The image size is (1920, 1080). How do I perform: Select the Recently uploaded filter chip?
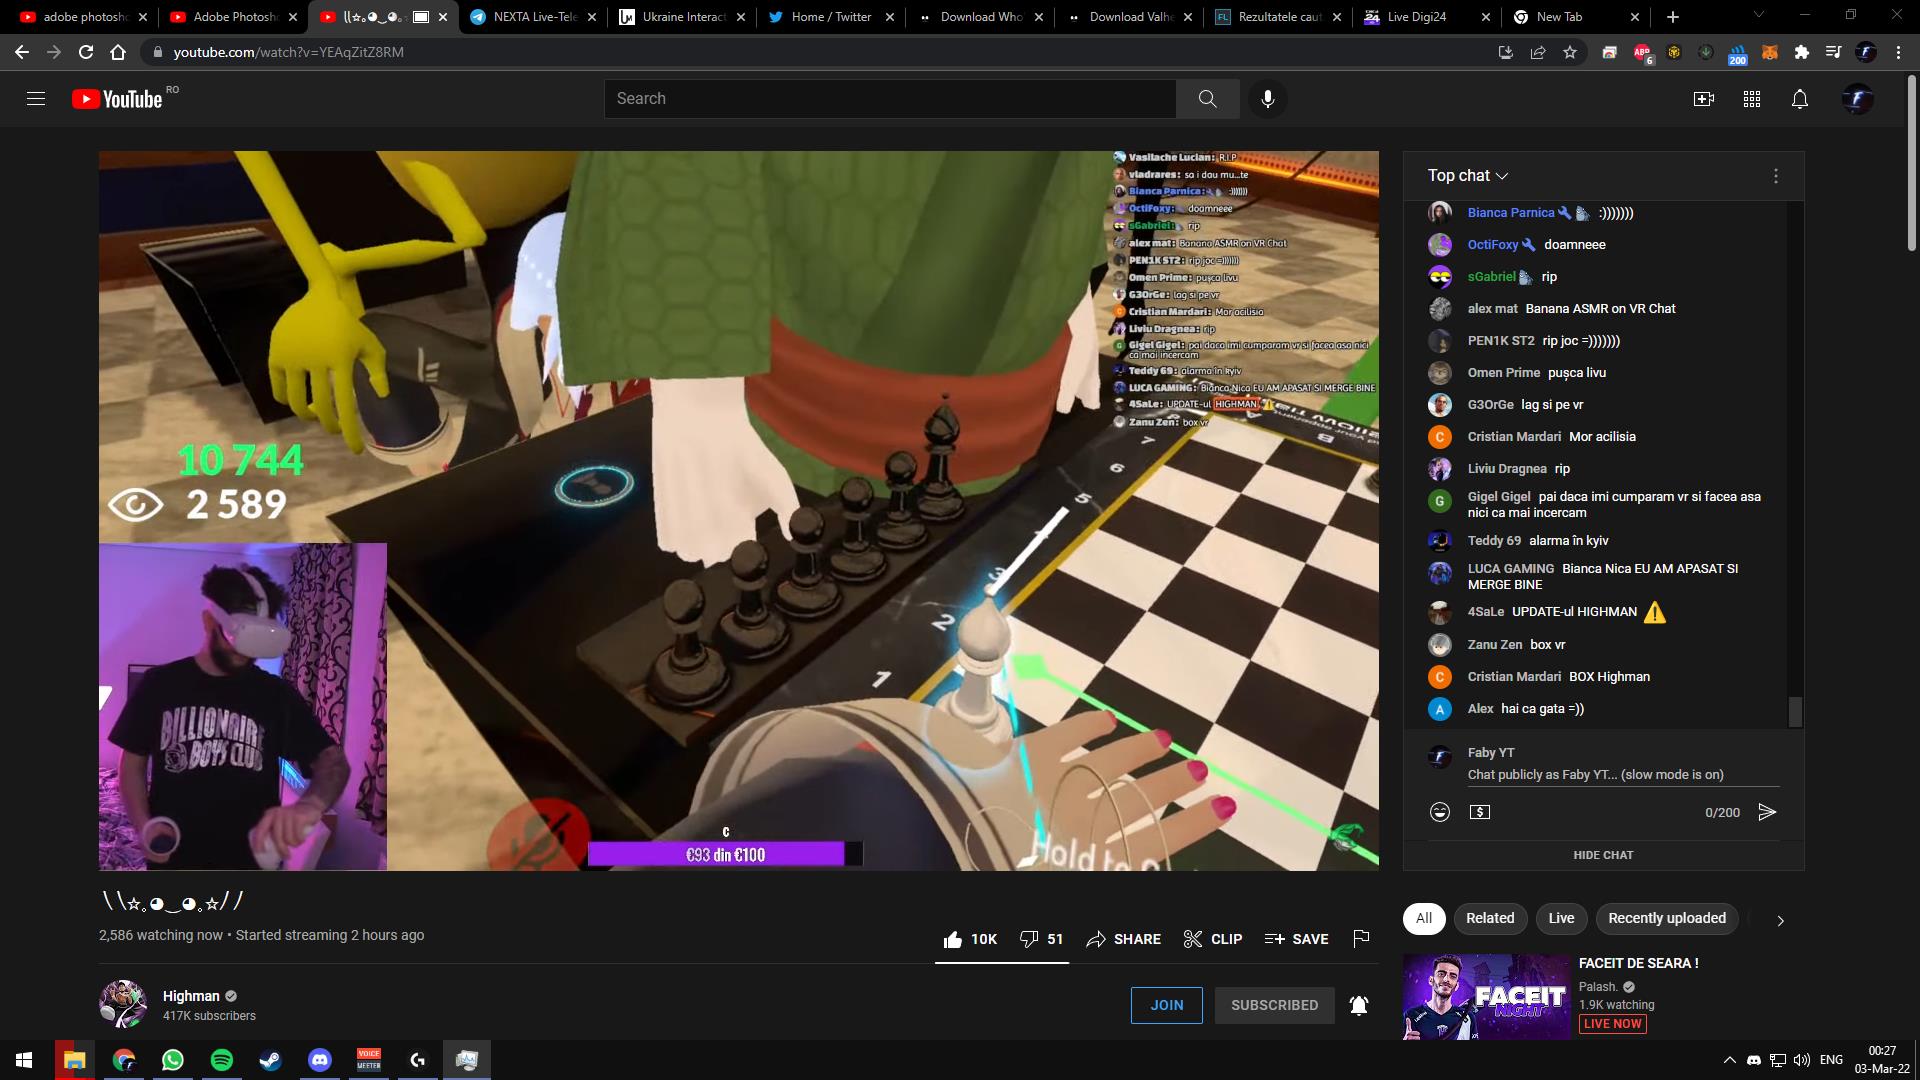click(x=1666, y=918)
